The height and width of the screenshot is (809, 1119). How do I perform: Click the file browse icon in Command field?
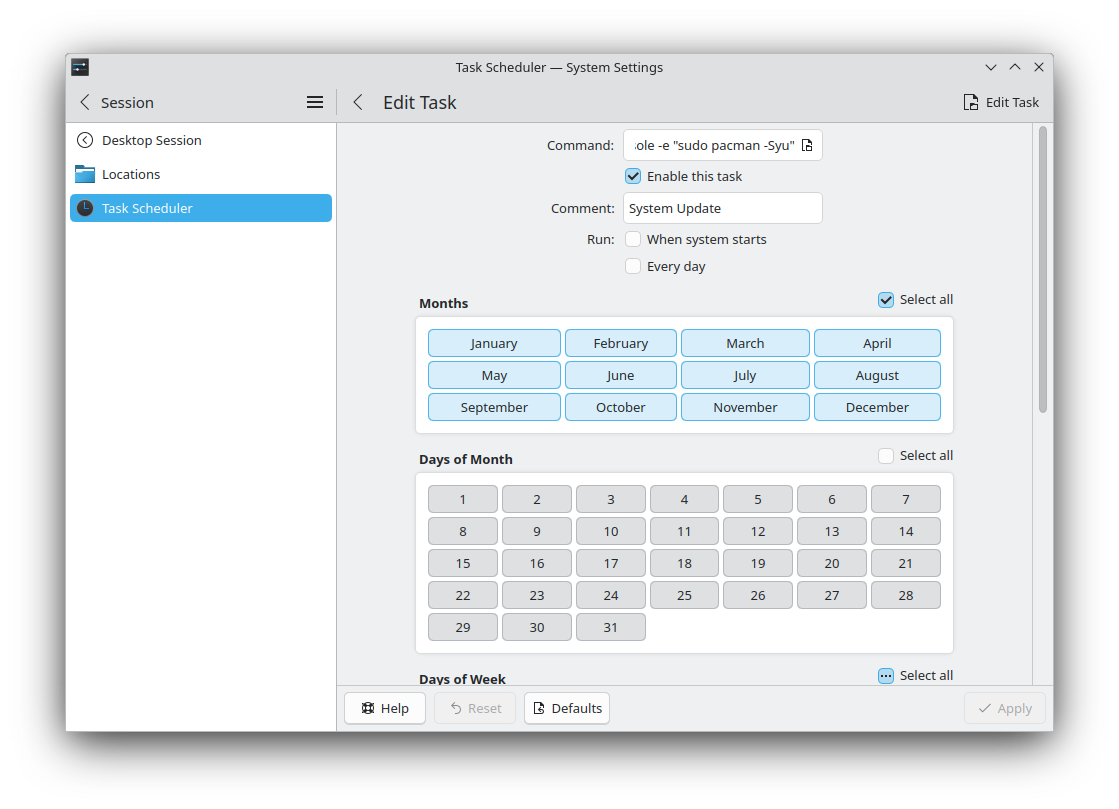coord(807,145)
